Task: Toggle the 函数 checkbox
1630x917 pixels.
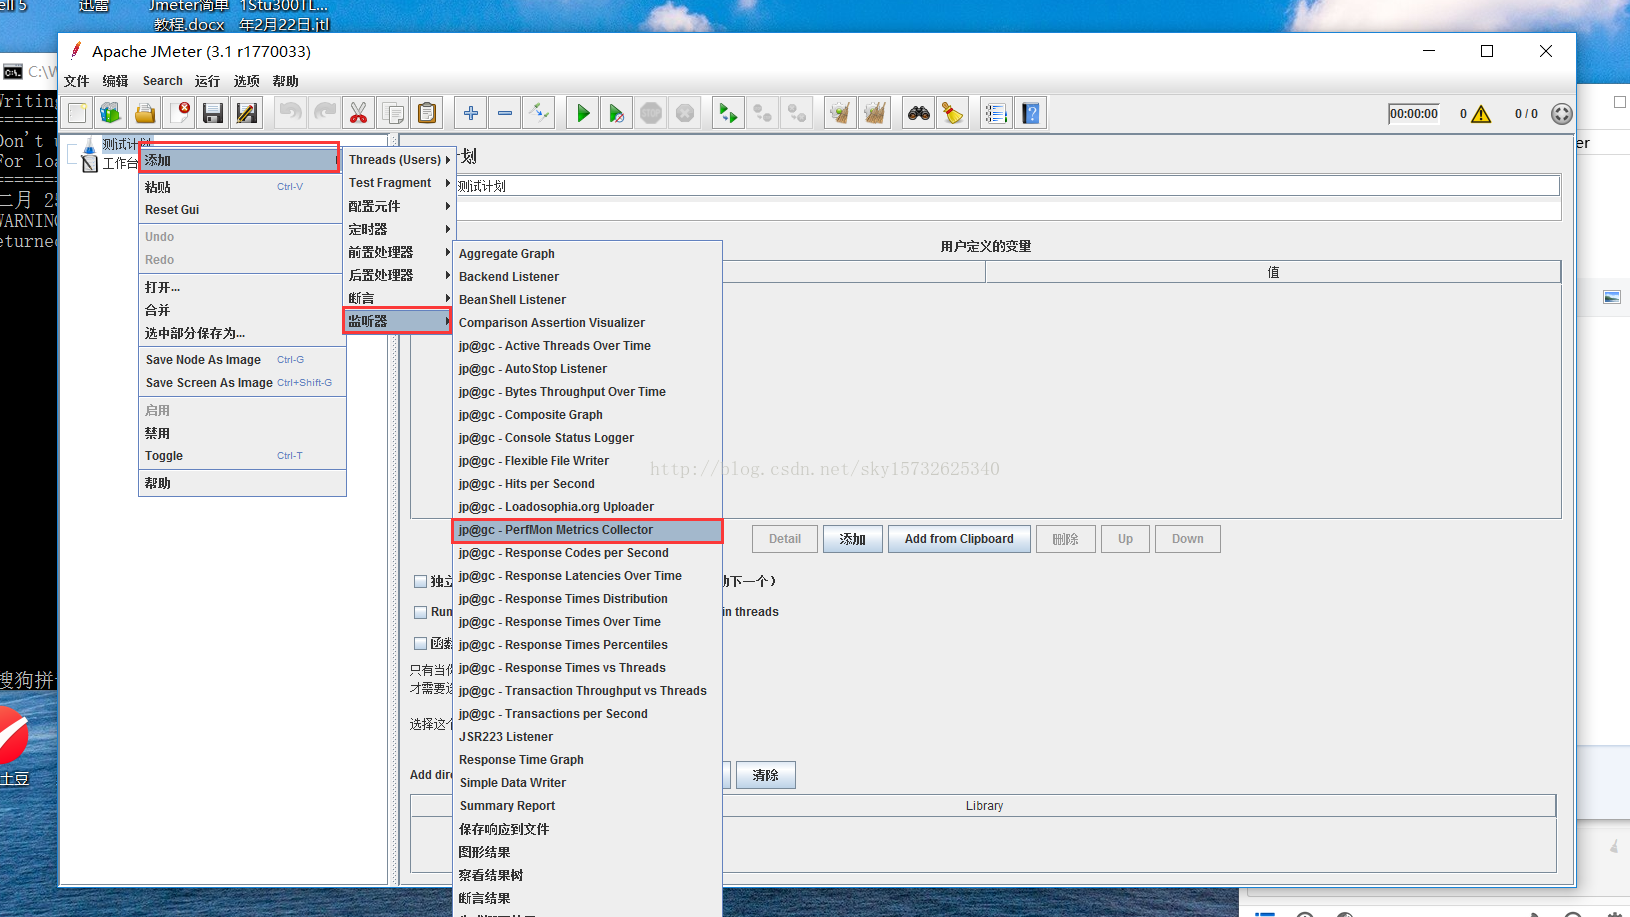Action: [421, 643]
